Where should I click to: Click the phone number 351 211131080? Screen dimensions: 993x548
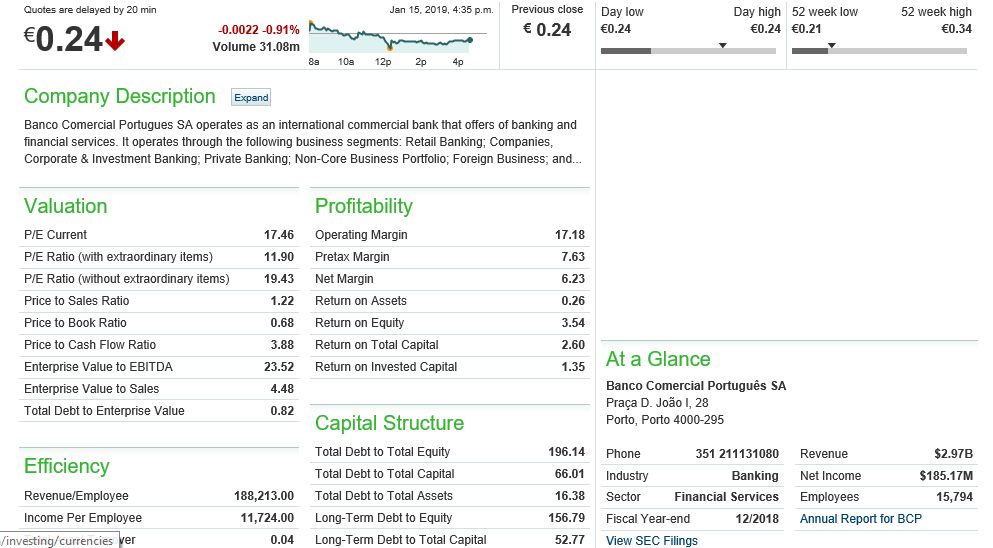pos(737,454)
